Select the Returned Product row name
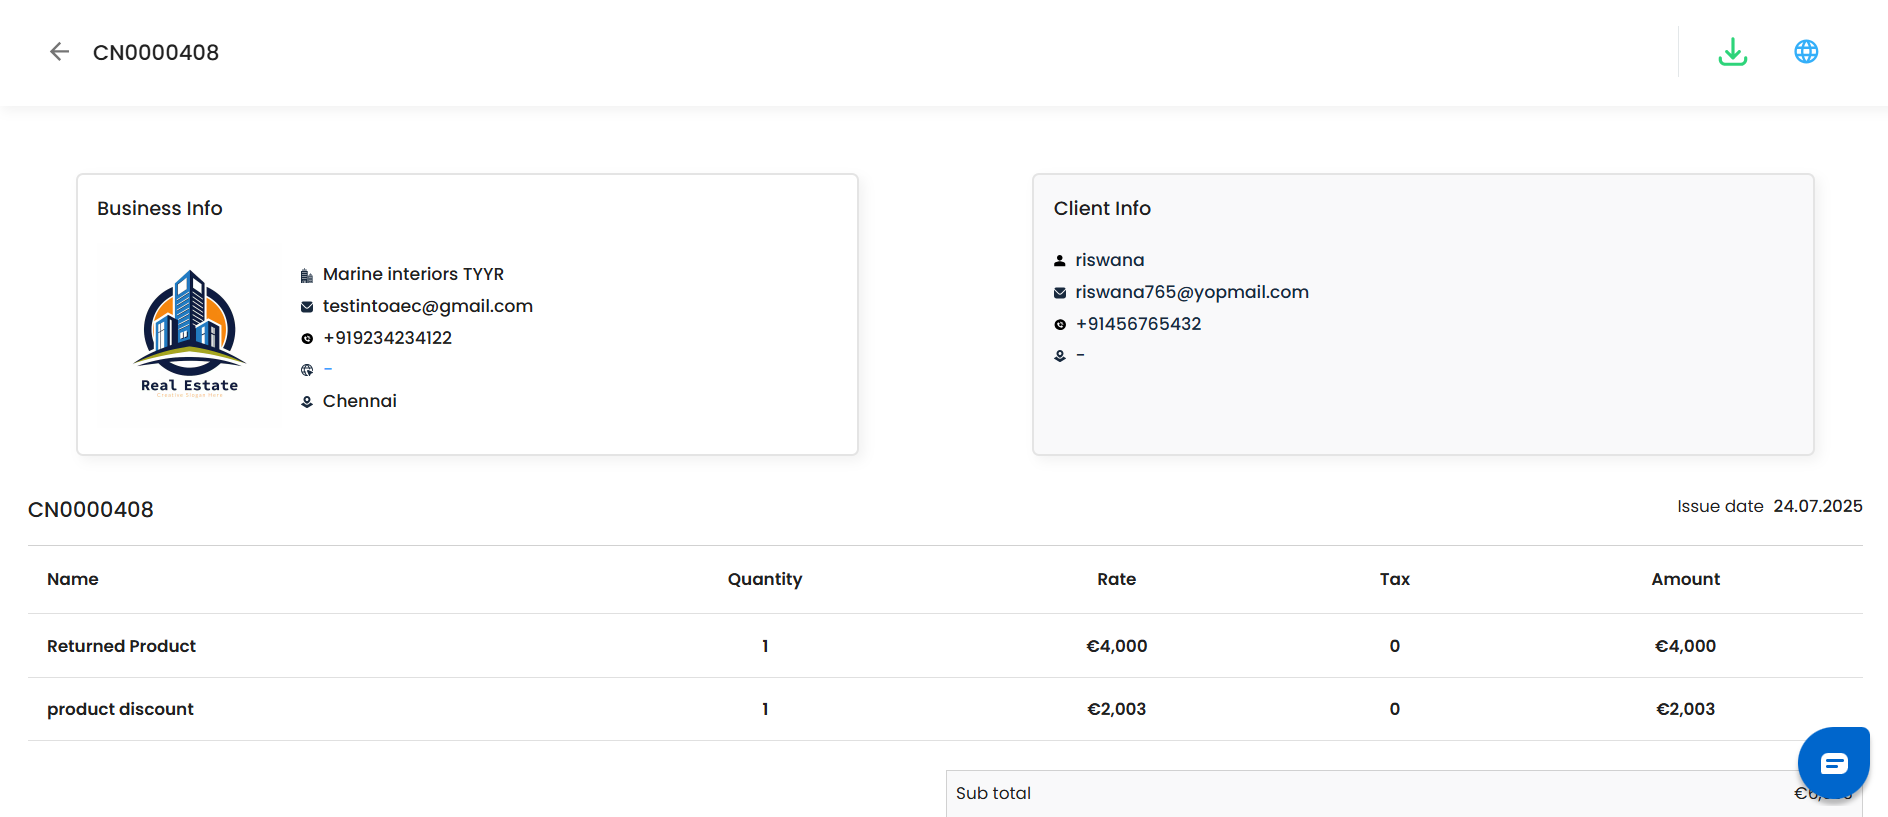 click(121, 646)
